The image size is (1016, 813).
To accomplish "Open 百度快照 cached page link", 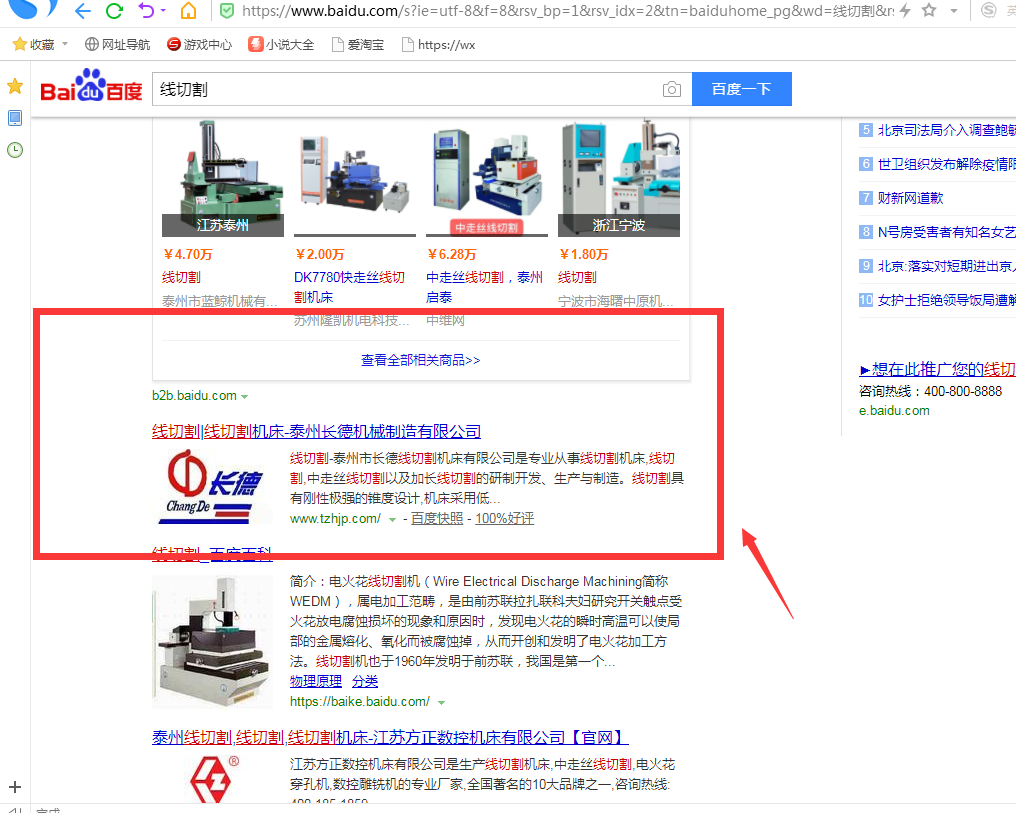I will [437, 518].
